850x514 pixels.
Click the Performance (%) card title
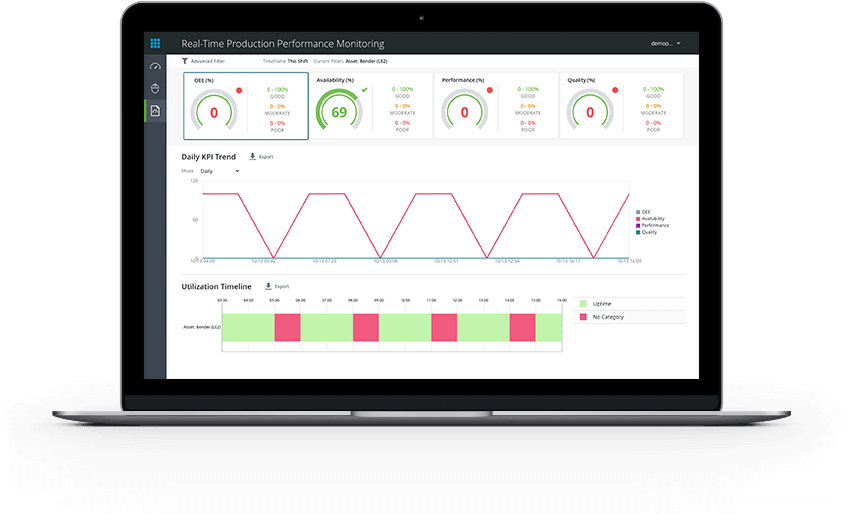coord(463,80)
